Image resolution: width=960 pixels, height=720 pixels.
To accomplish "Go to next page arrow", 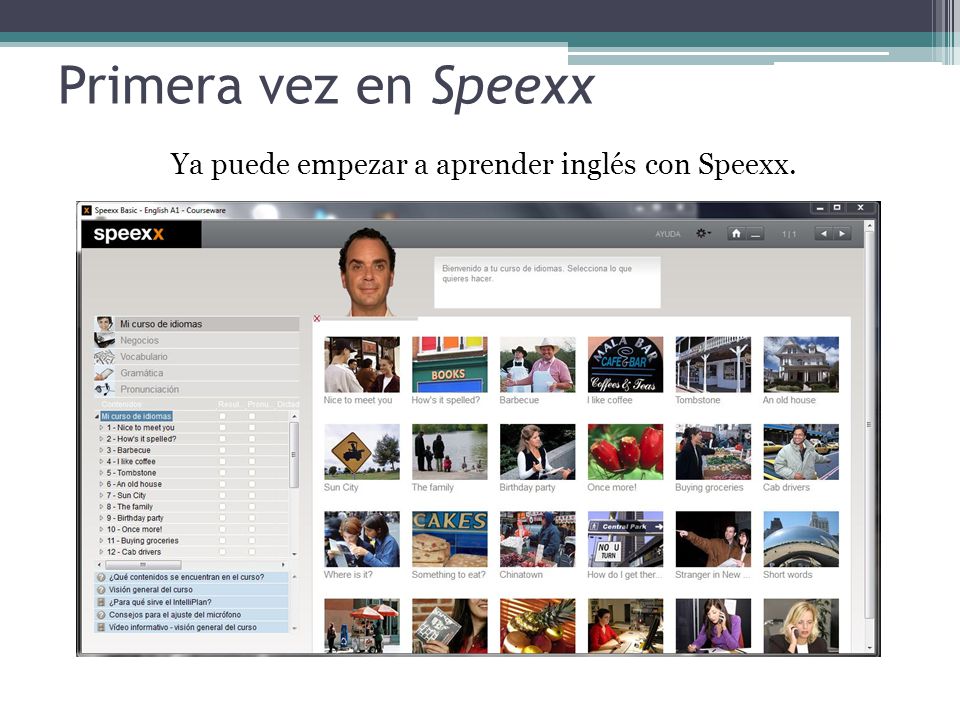I will coord(842,233).
